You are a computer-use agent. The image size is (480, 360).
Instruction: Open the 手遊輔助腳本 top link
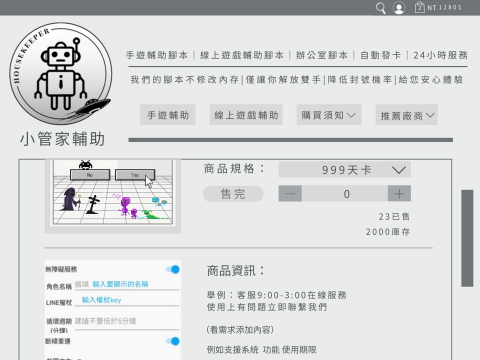pos(157,55)
